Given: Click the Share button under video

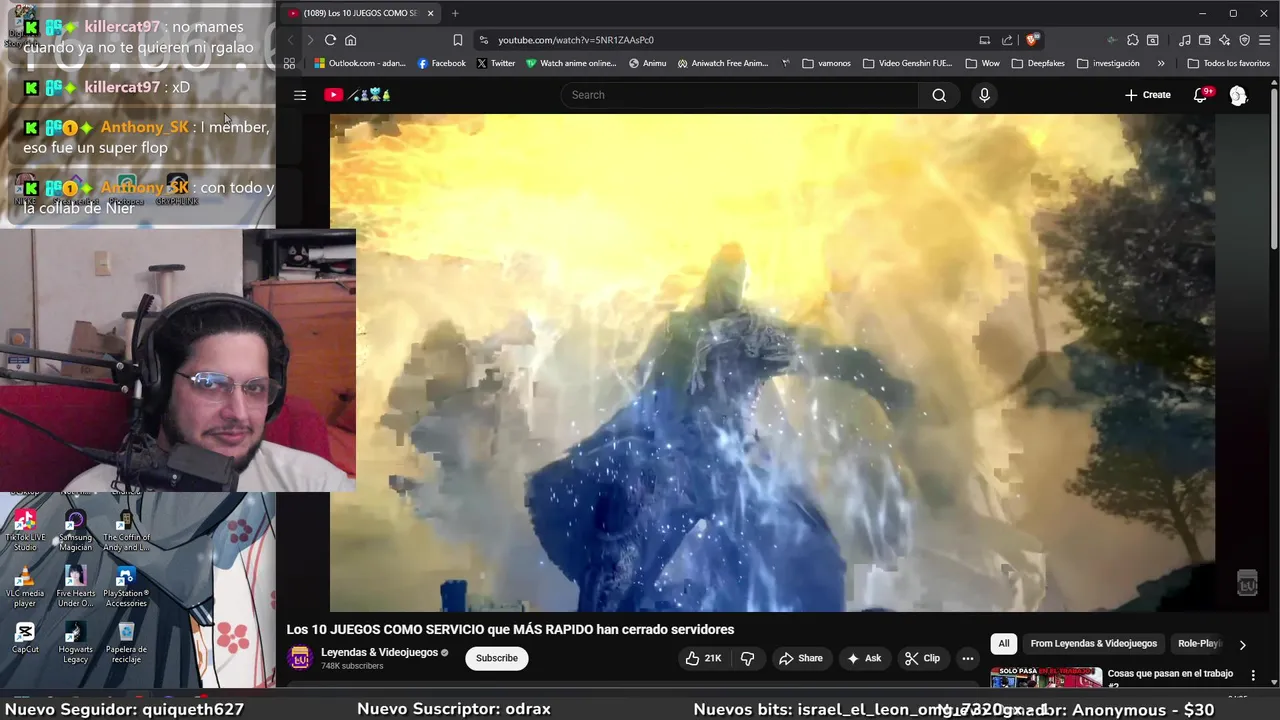Looking at the screenshot, I should [x=800, y=658].
